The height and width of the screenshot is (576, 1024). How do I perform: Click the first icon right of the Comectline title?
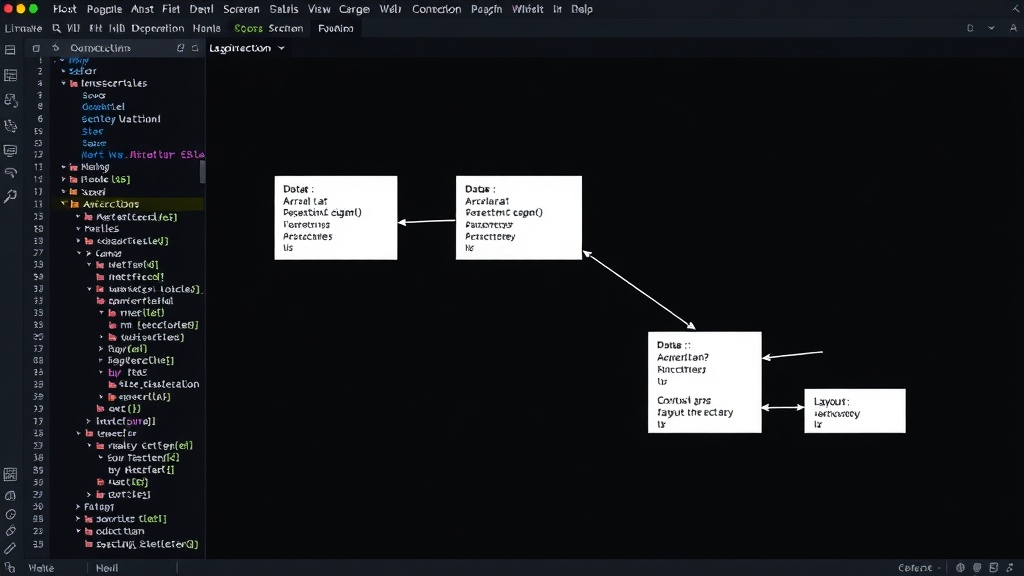click(180, 48)
